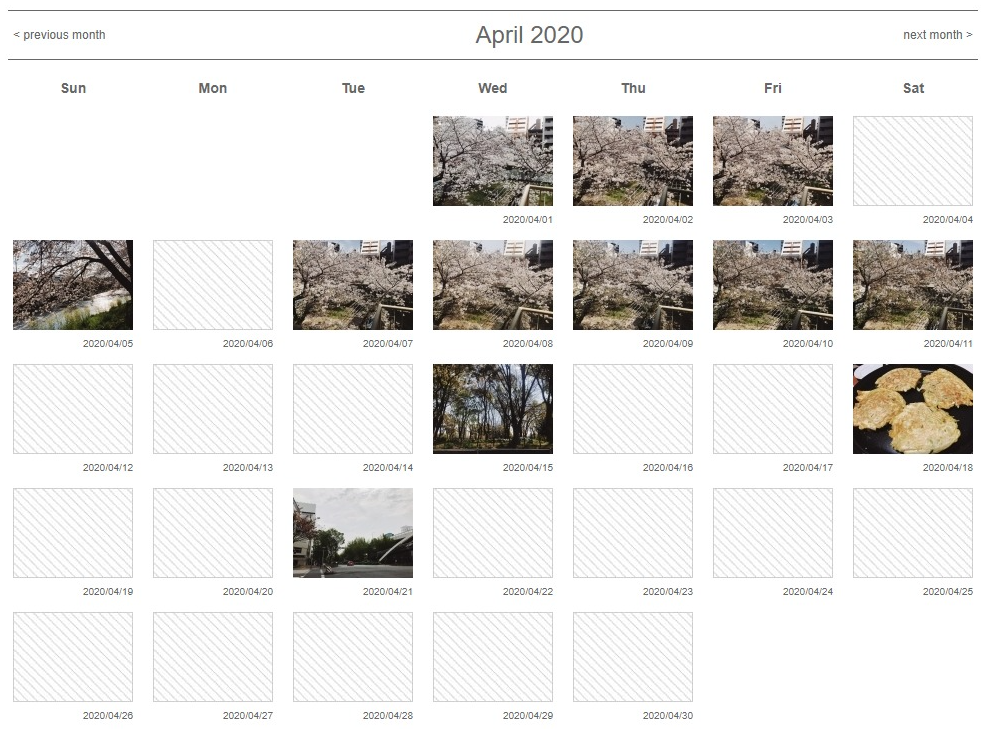Open the photo dated 2020/04/11
Image resolution: width=988 pixels, height=729 pixels.
point(912,285)
